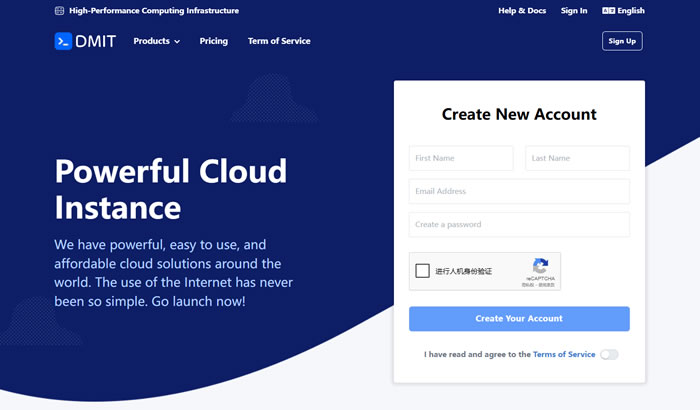Viewport: 700px width, 410px height.
Task: Open the Pricing page
Action: click(213, 41)
